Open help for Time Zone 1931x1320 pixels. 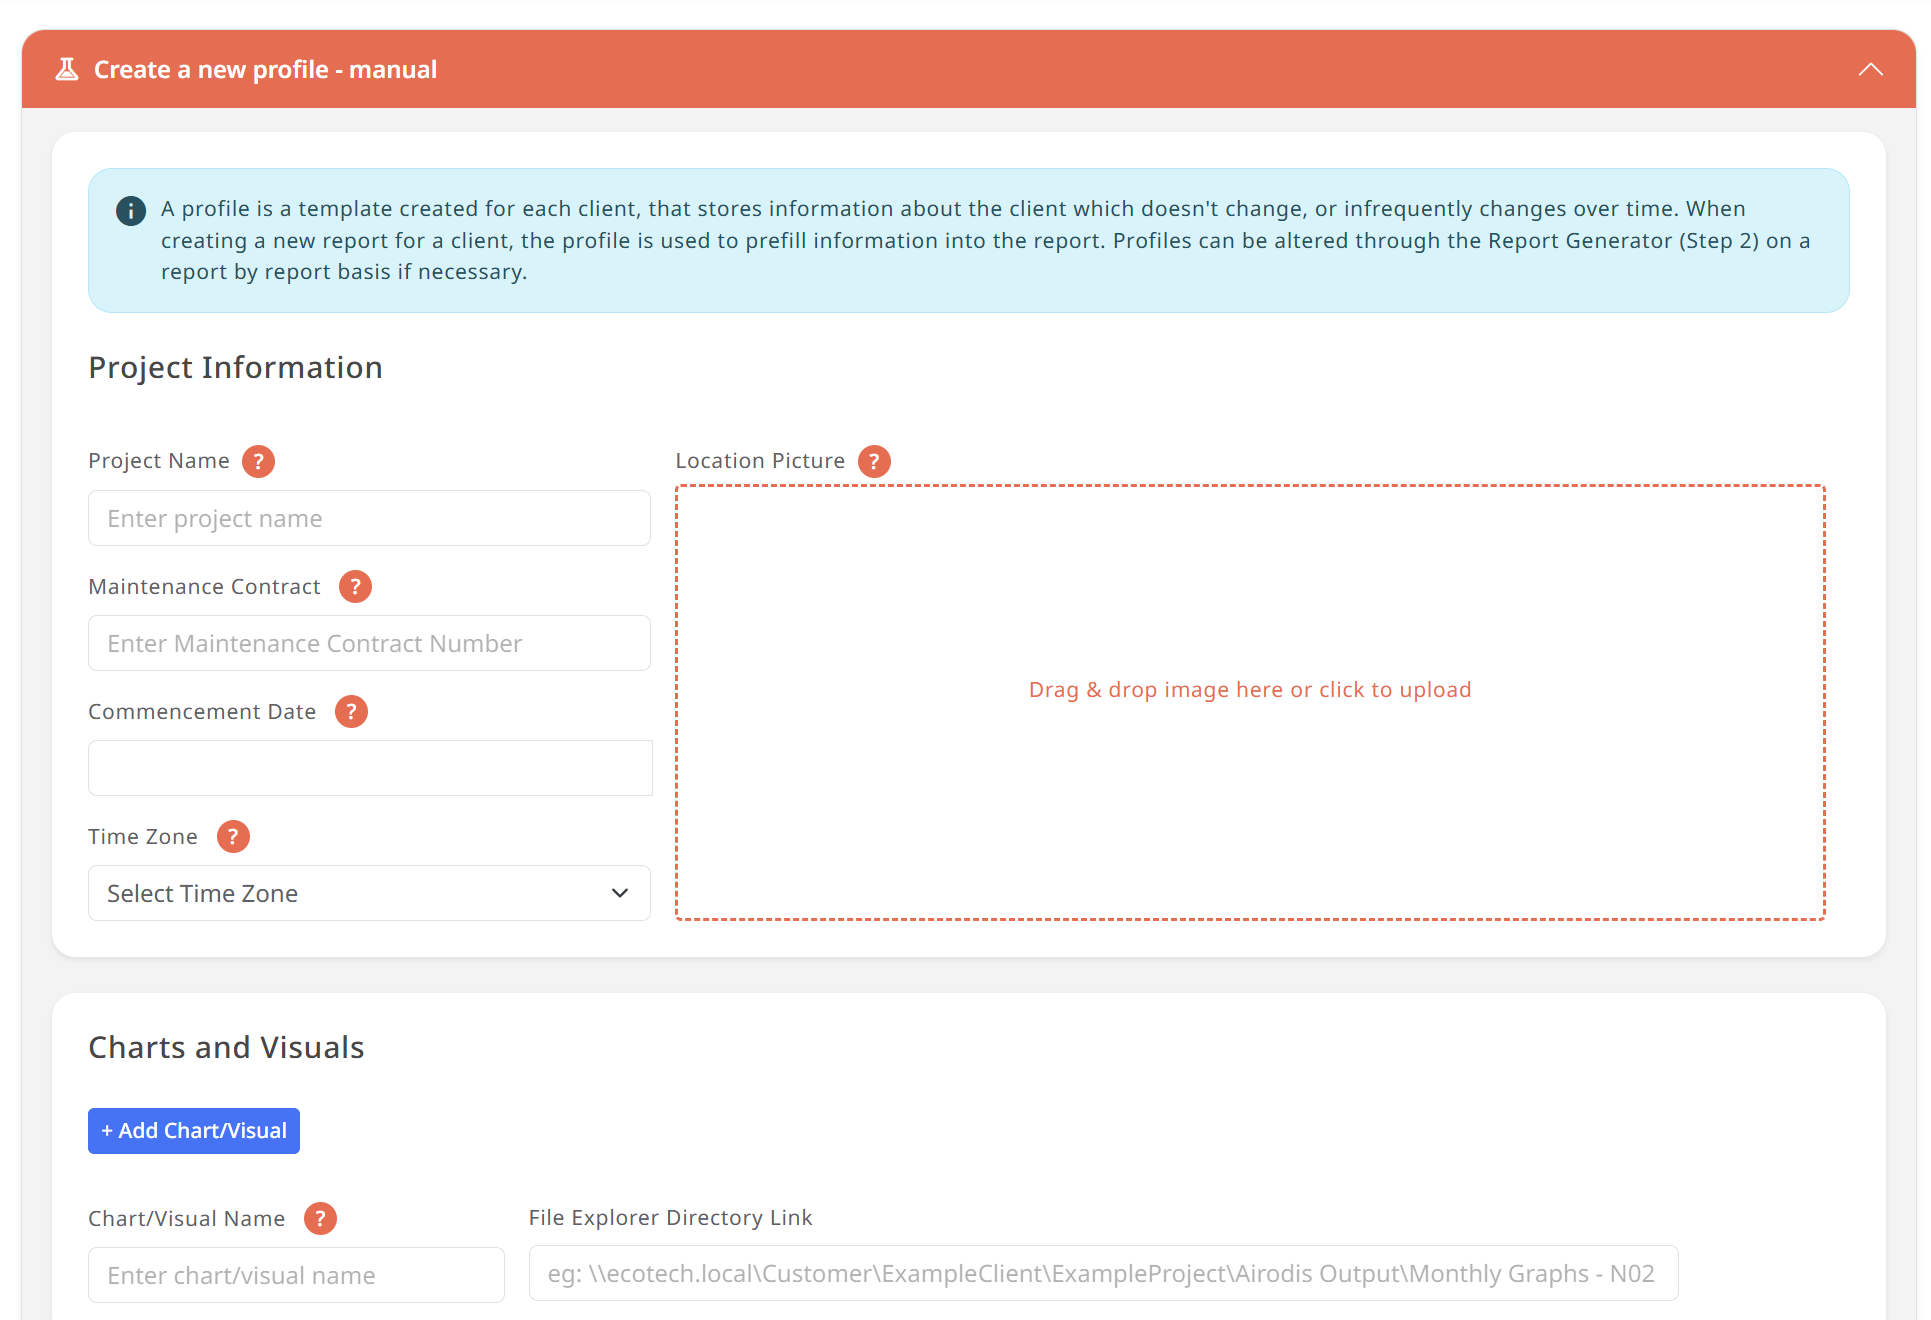[x=233, y=837]
